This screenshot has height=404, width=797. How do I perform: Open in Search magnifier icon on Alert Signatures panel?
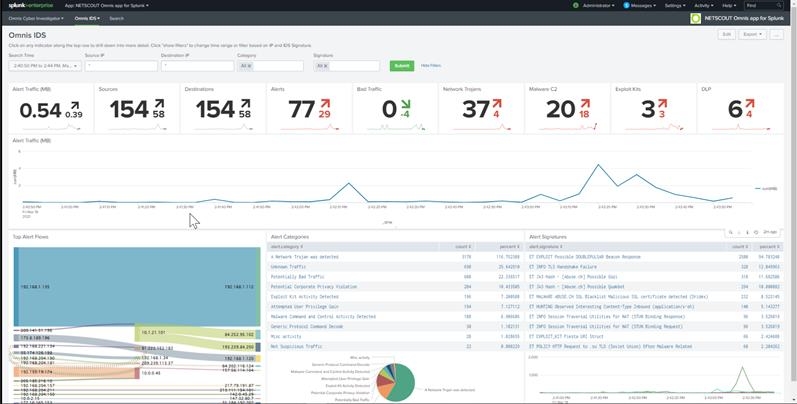click(731, 231)
